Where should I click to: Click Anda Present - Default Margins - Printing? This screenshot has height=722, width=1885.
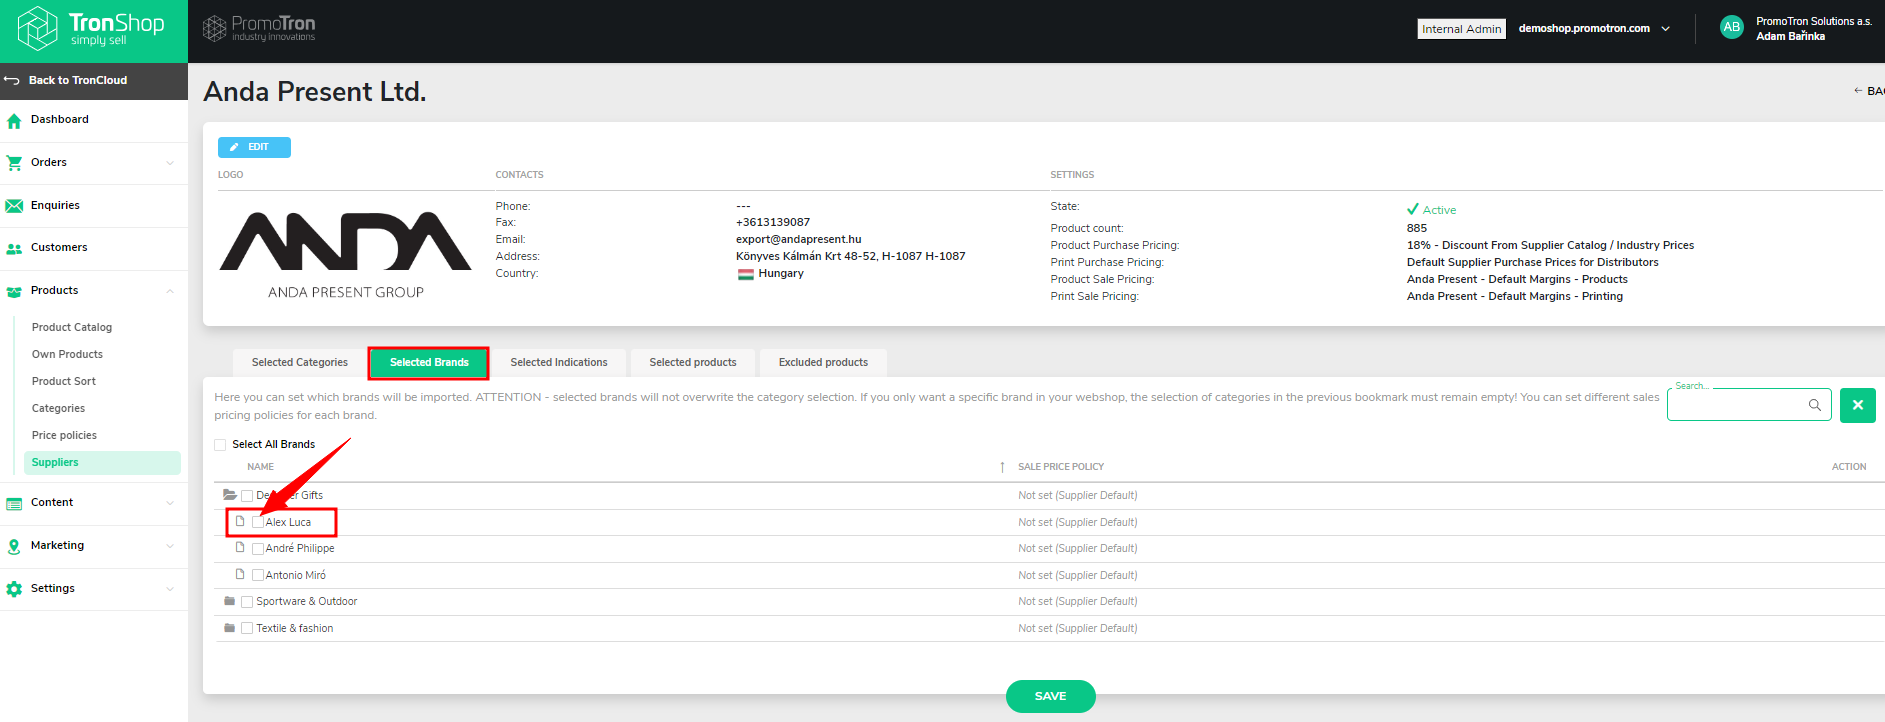click(1514, 297)
